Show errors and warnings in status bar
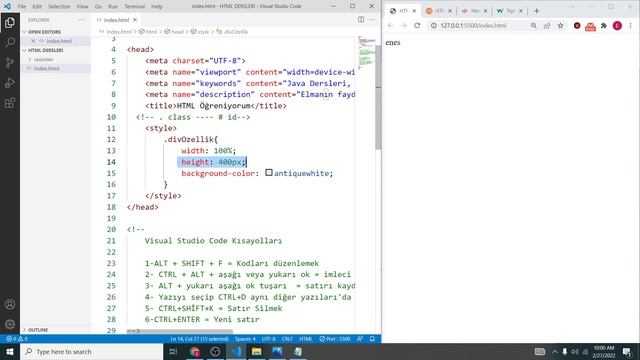Image resolution: width=640 pixels, height=360 pixels. (x=17, y=339)
